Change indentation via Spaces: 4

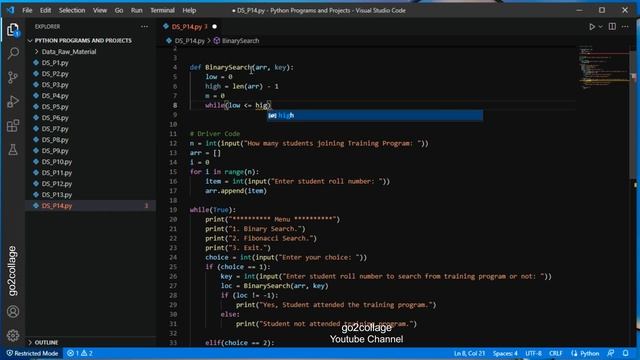pos(505,353)
